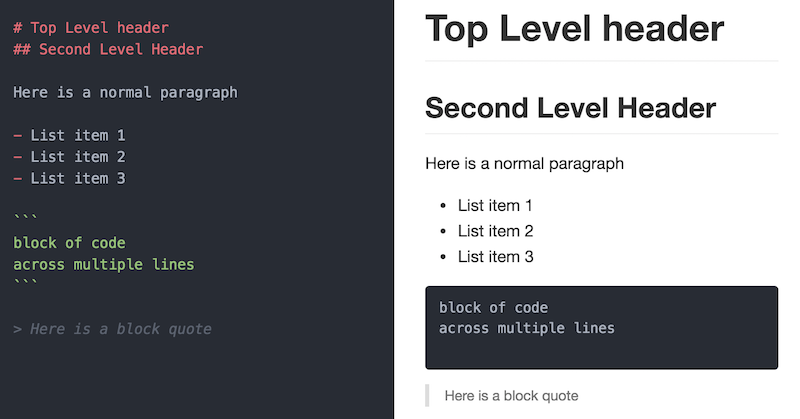Click the '> Here is a block quote' source
The height and width of the screenshot is (419, 800).
[x=112, y=329]
